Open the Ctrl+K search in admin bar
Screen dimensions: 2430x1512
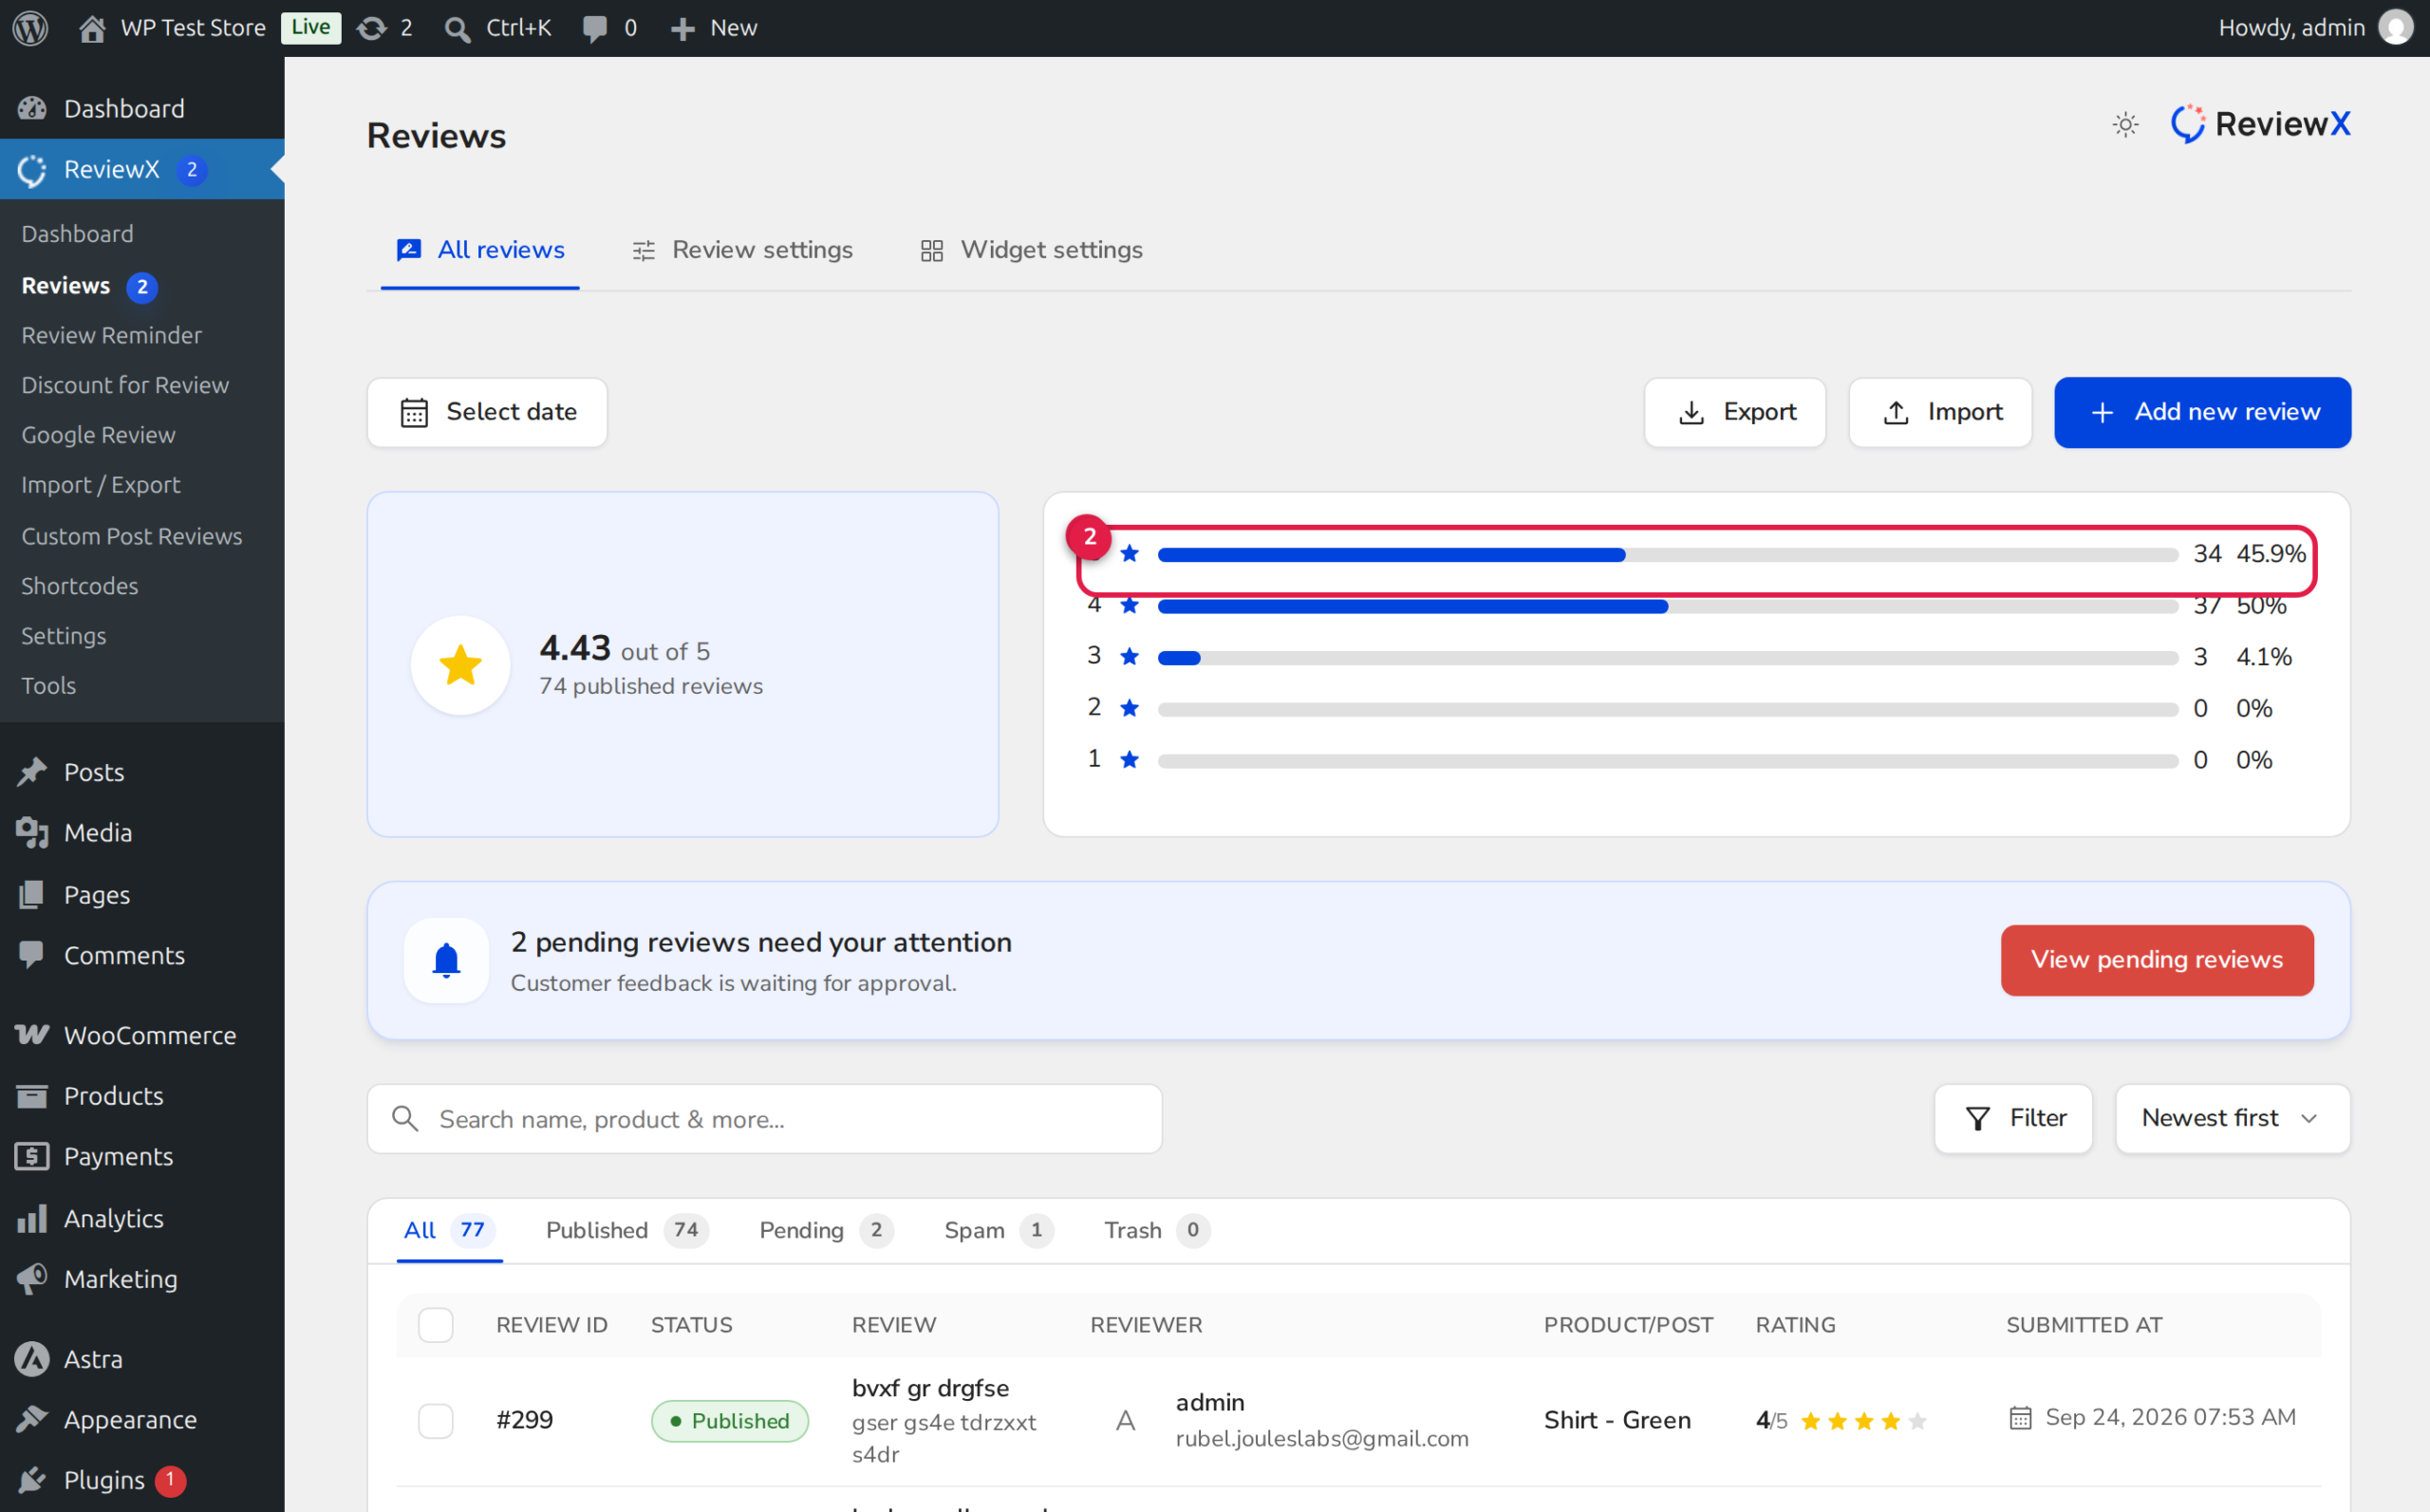497,28
